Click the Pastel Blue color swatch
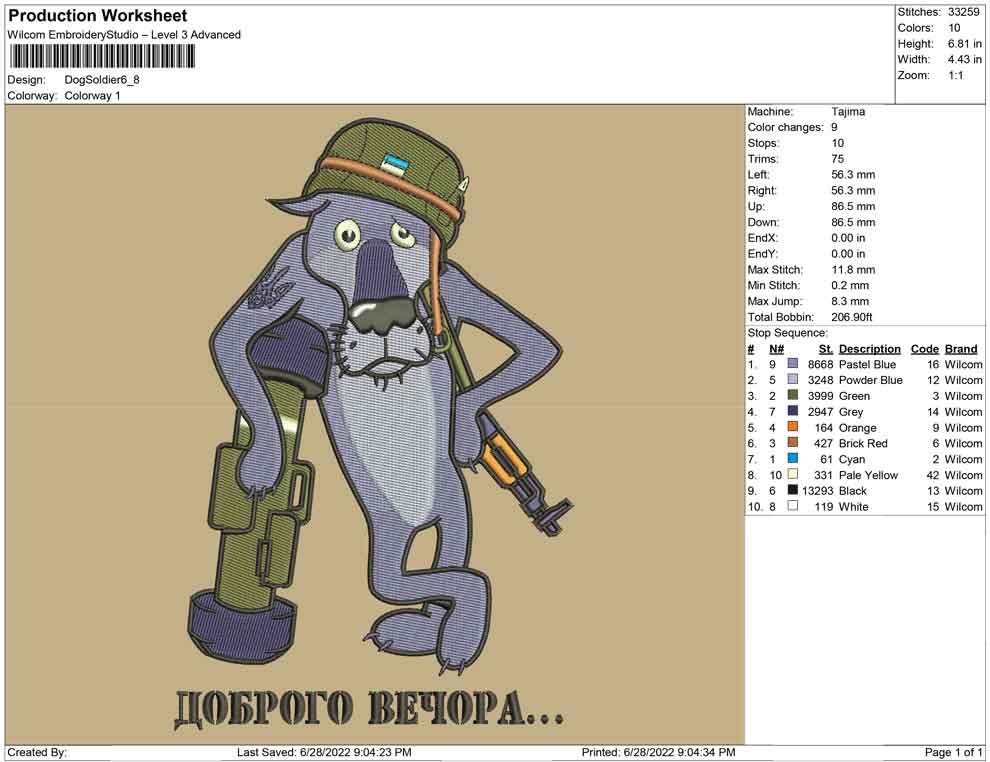The height and width of the screenshot is (762, 990). coord(793,365)
